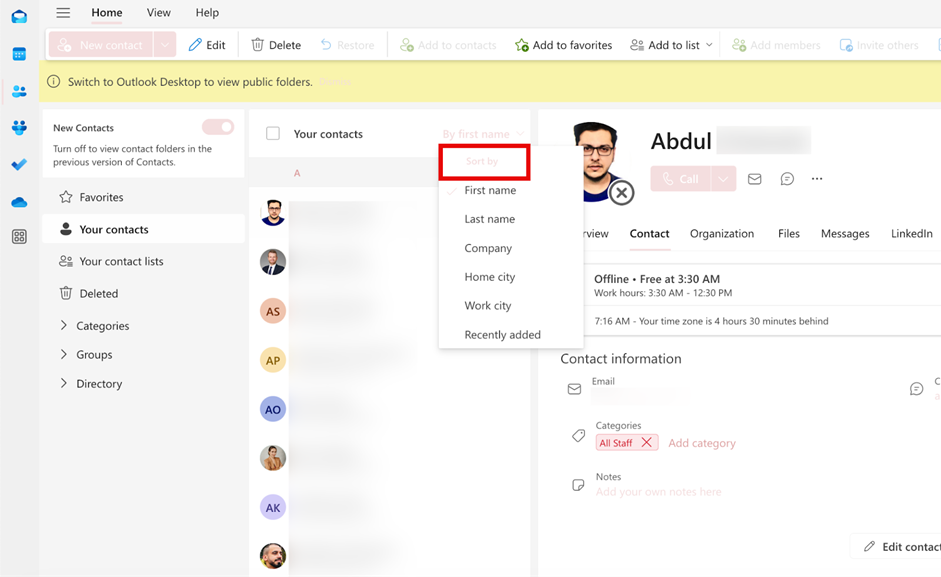Viewport: 941px width, 577px height.
Task: Select the AP contact avatar
Action: tap(272, 360)
